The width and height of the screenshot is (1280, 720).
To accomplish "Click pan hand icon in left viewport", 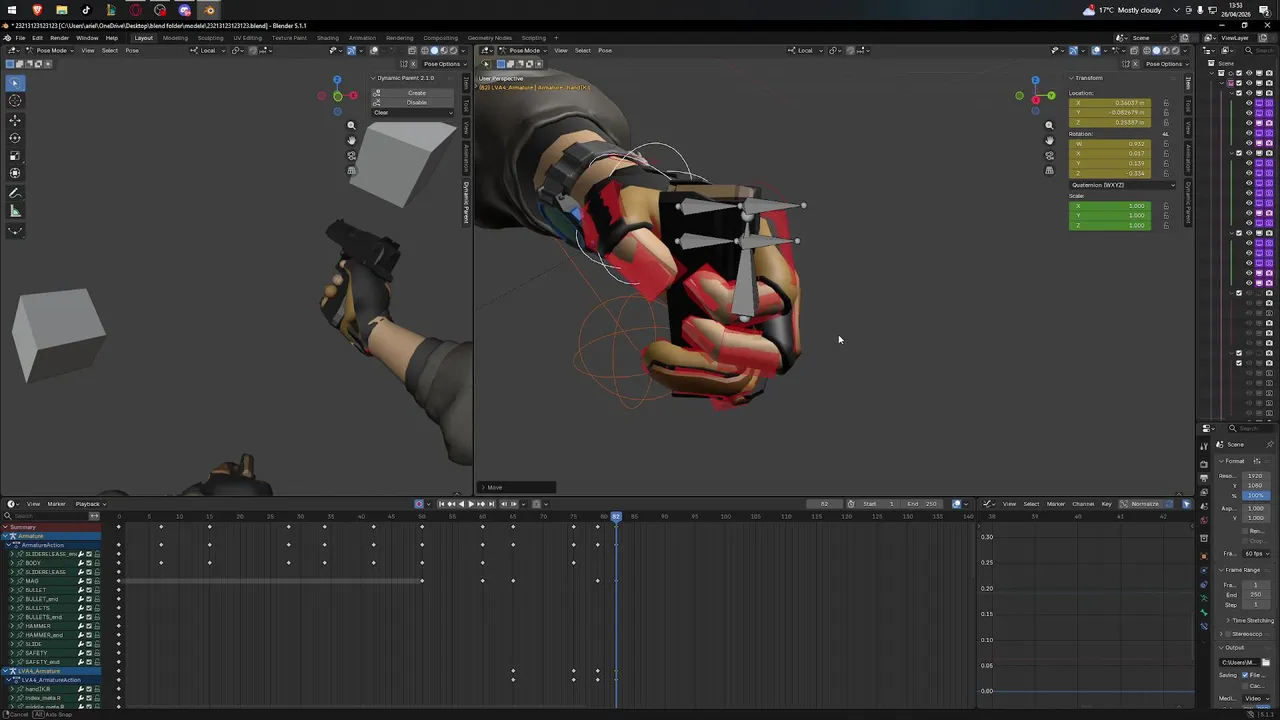I will tap(351, 140).
